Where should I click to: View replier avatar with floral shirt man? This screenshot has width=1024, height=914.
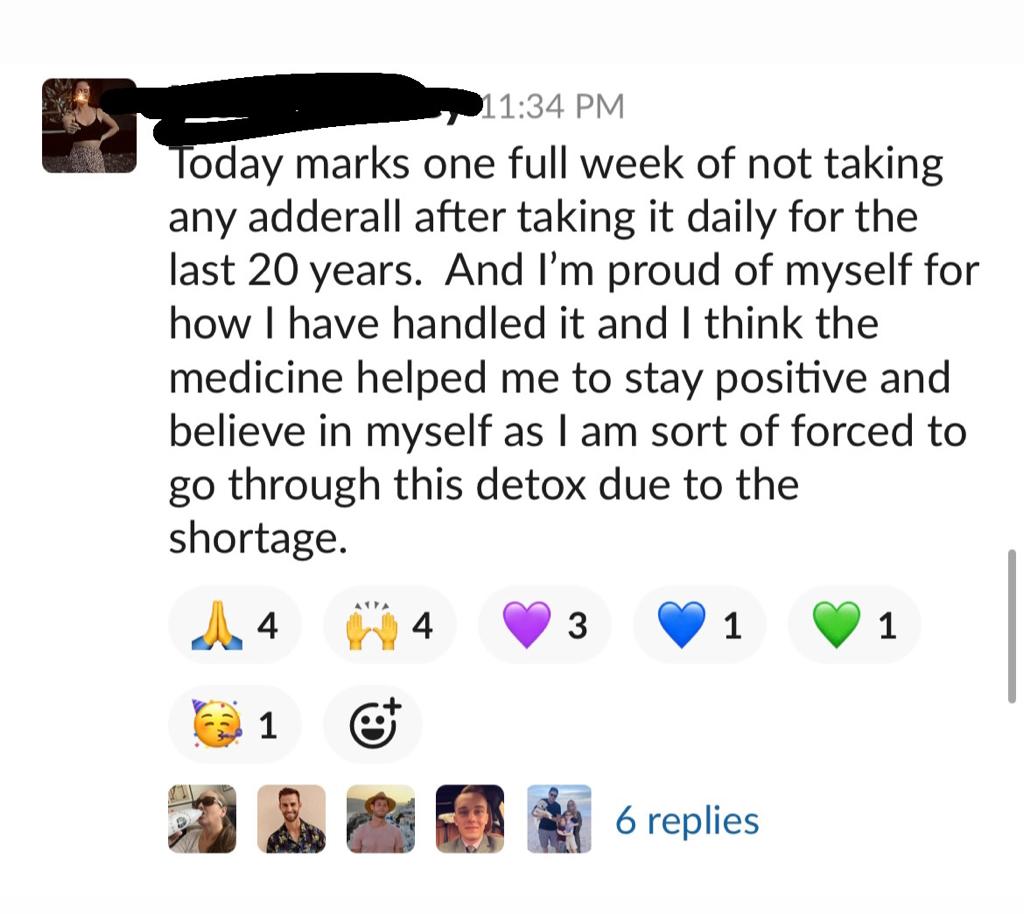point(291,819)
